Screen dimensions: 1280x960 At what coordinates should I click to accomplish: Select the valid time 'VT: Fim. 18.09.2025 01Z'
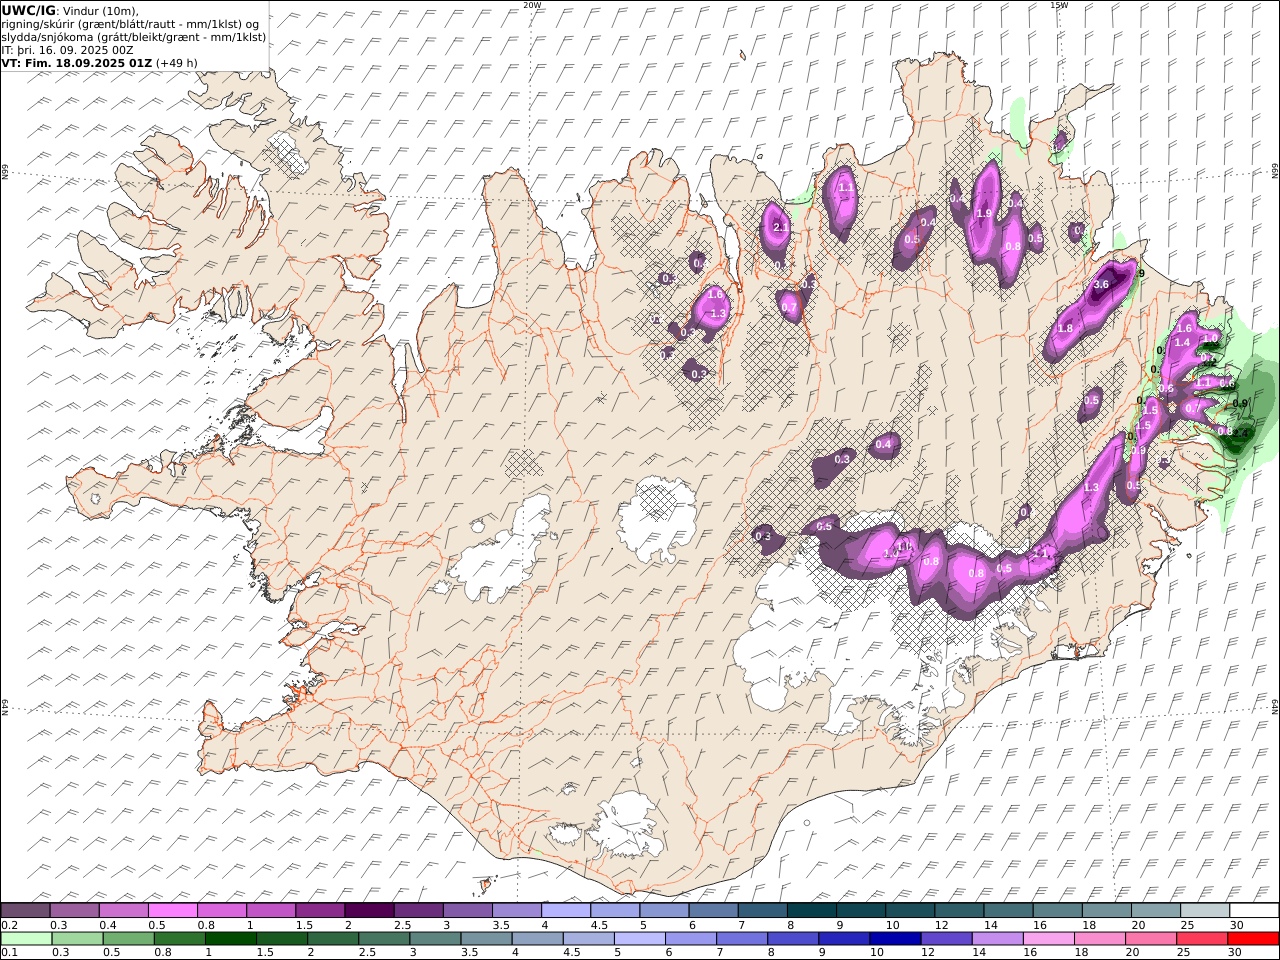[77, 62]
